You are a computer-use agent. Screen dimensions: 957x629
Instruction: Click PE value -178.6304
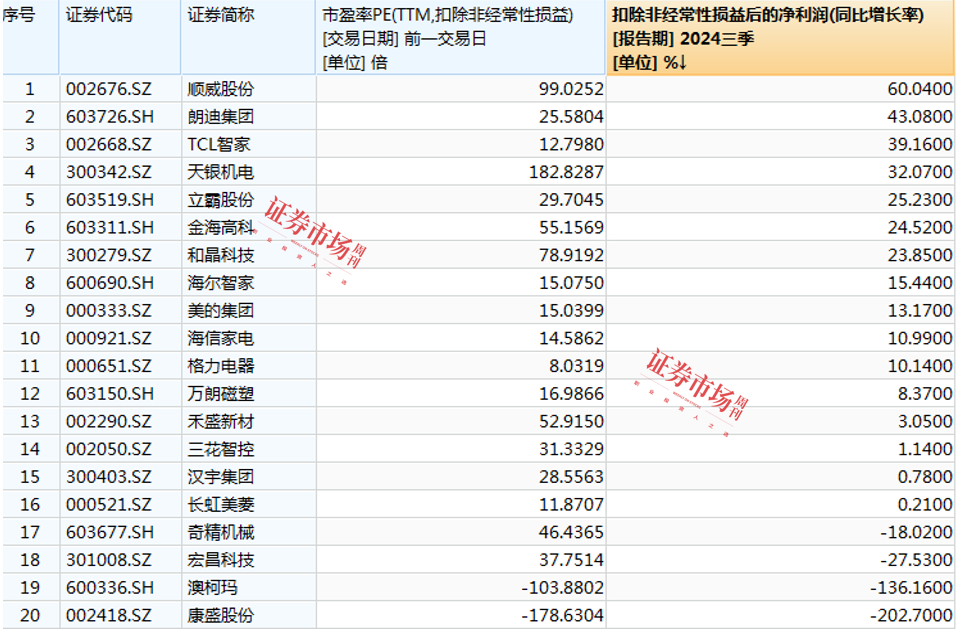[563, 616]
